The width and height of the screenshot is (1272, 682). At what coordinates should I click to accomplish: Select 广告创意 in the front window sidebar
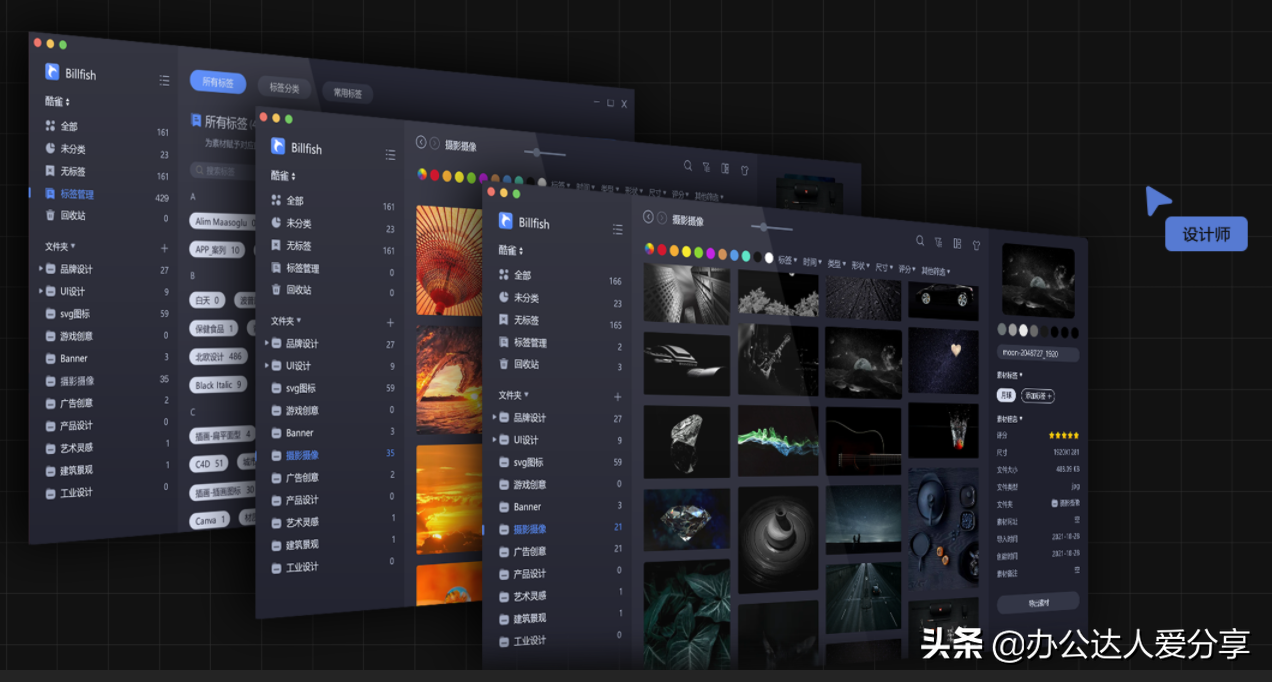coord(529,551)
